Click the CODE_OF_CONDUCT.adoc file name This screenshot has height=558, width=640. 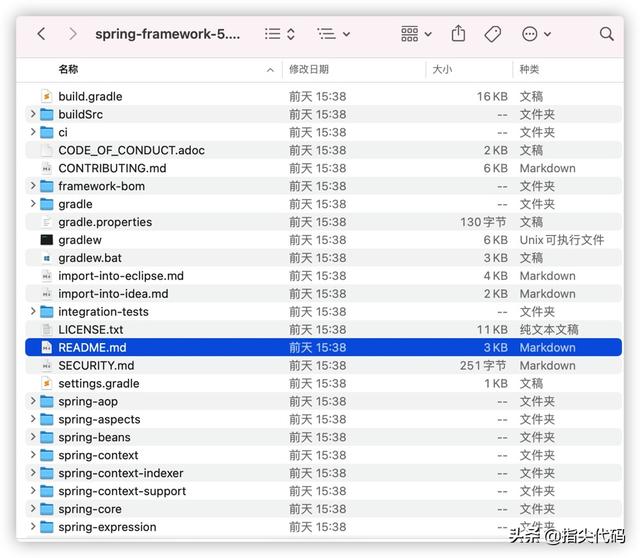coord(131,150)
